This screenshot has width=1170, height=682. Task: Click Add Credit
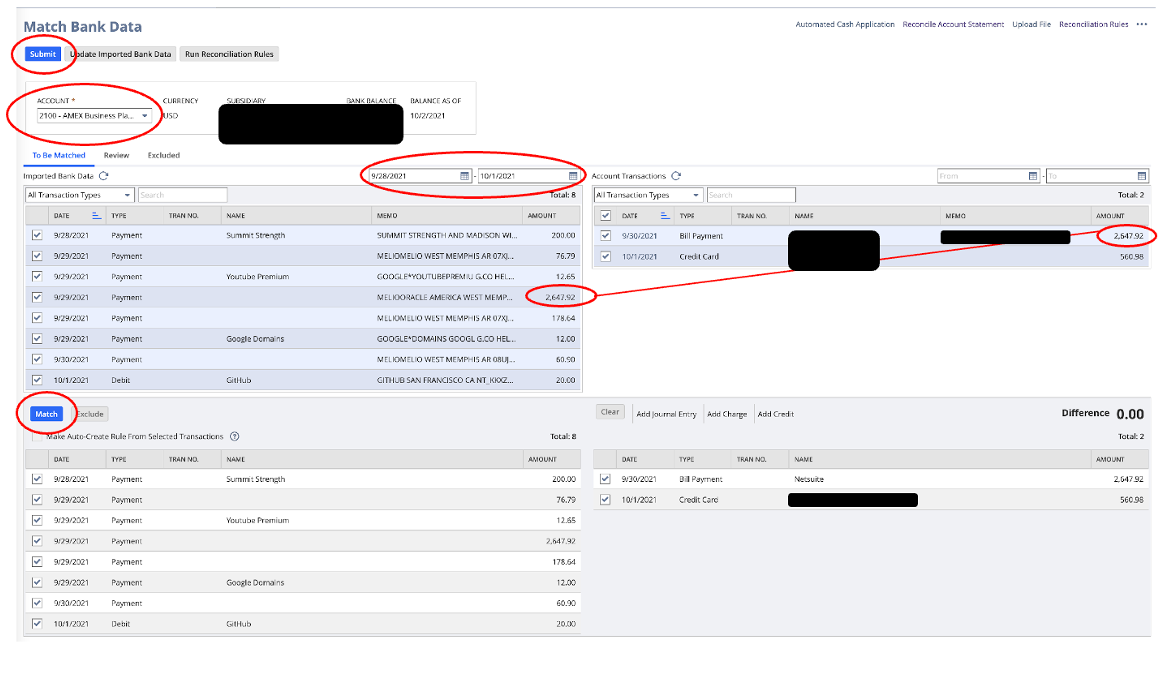(x=775, y=414)
